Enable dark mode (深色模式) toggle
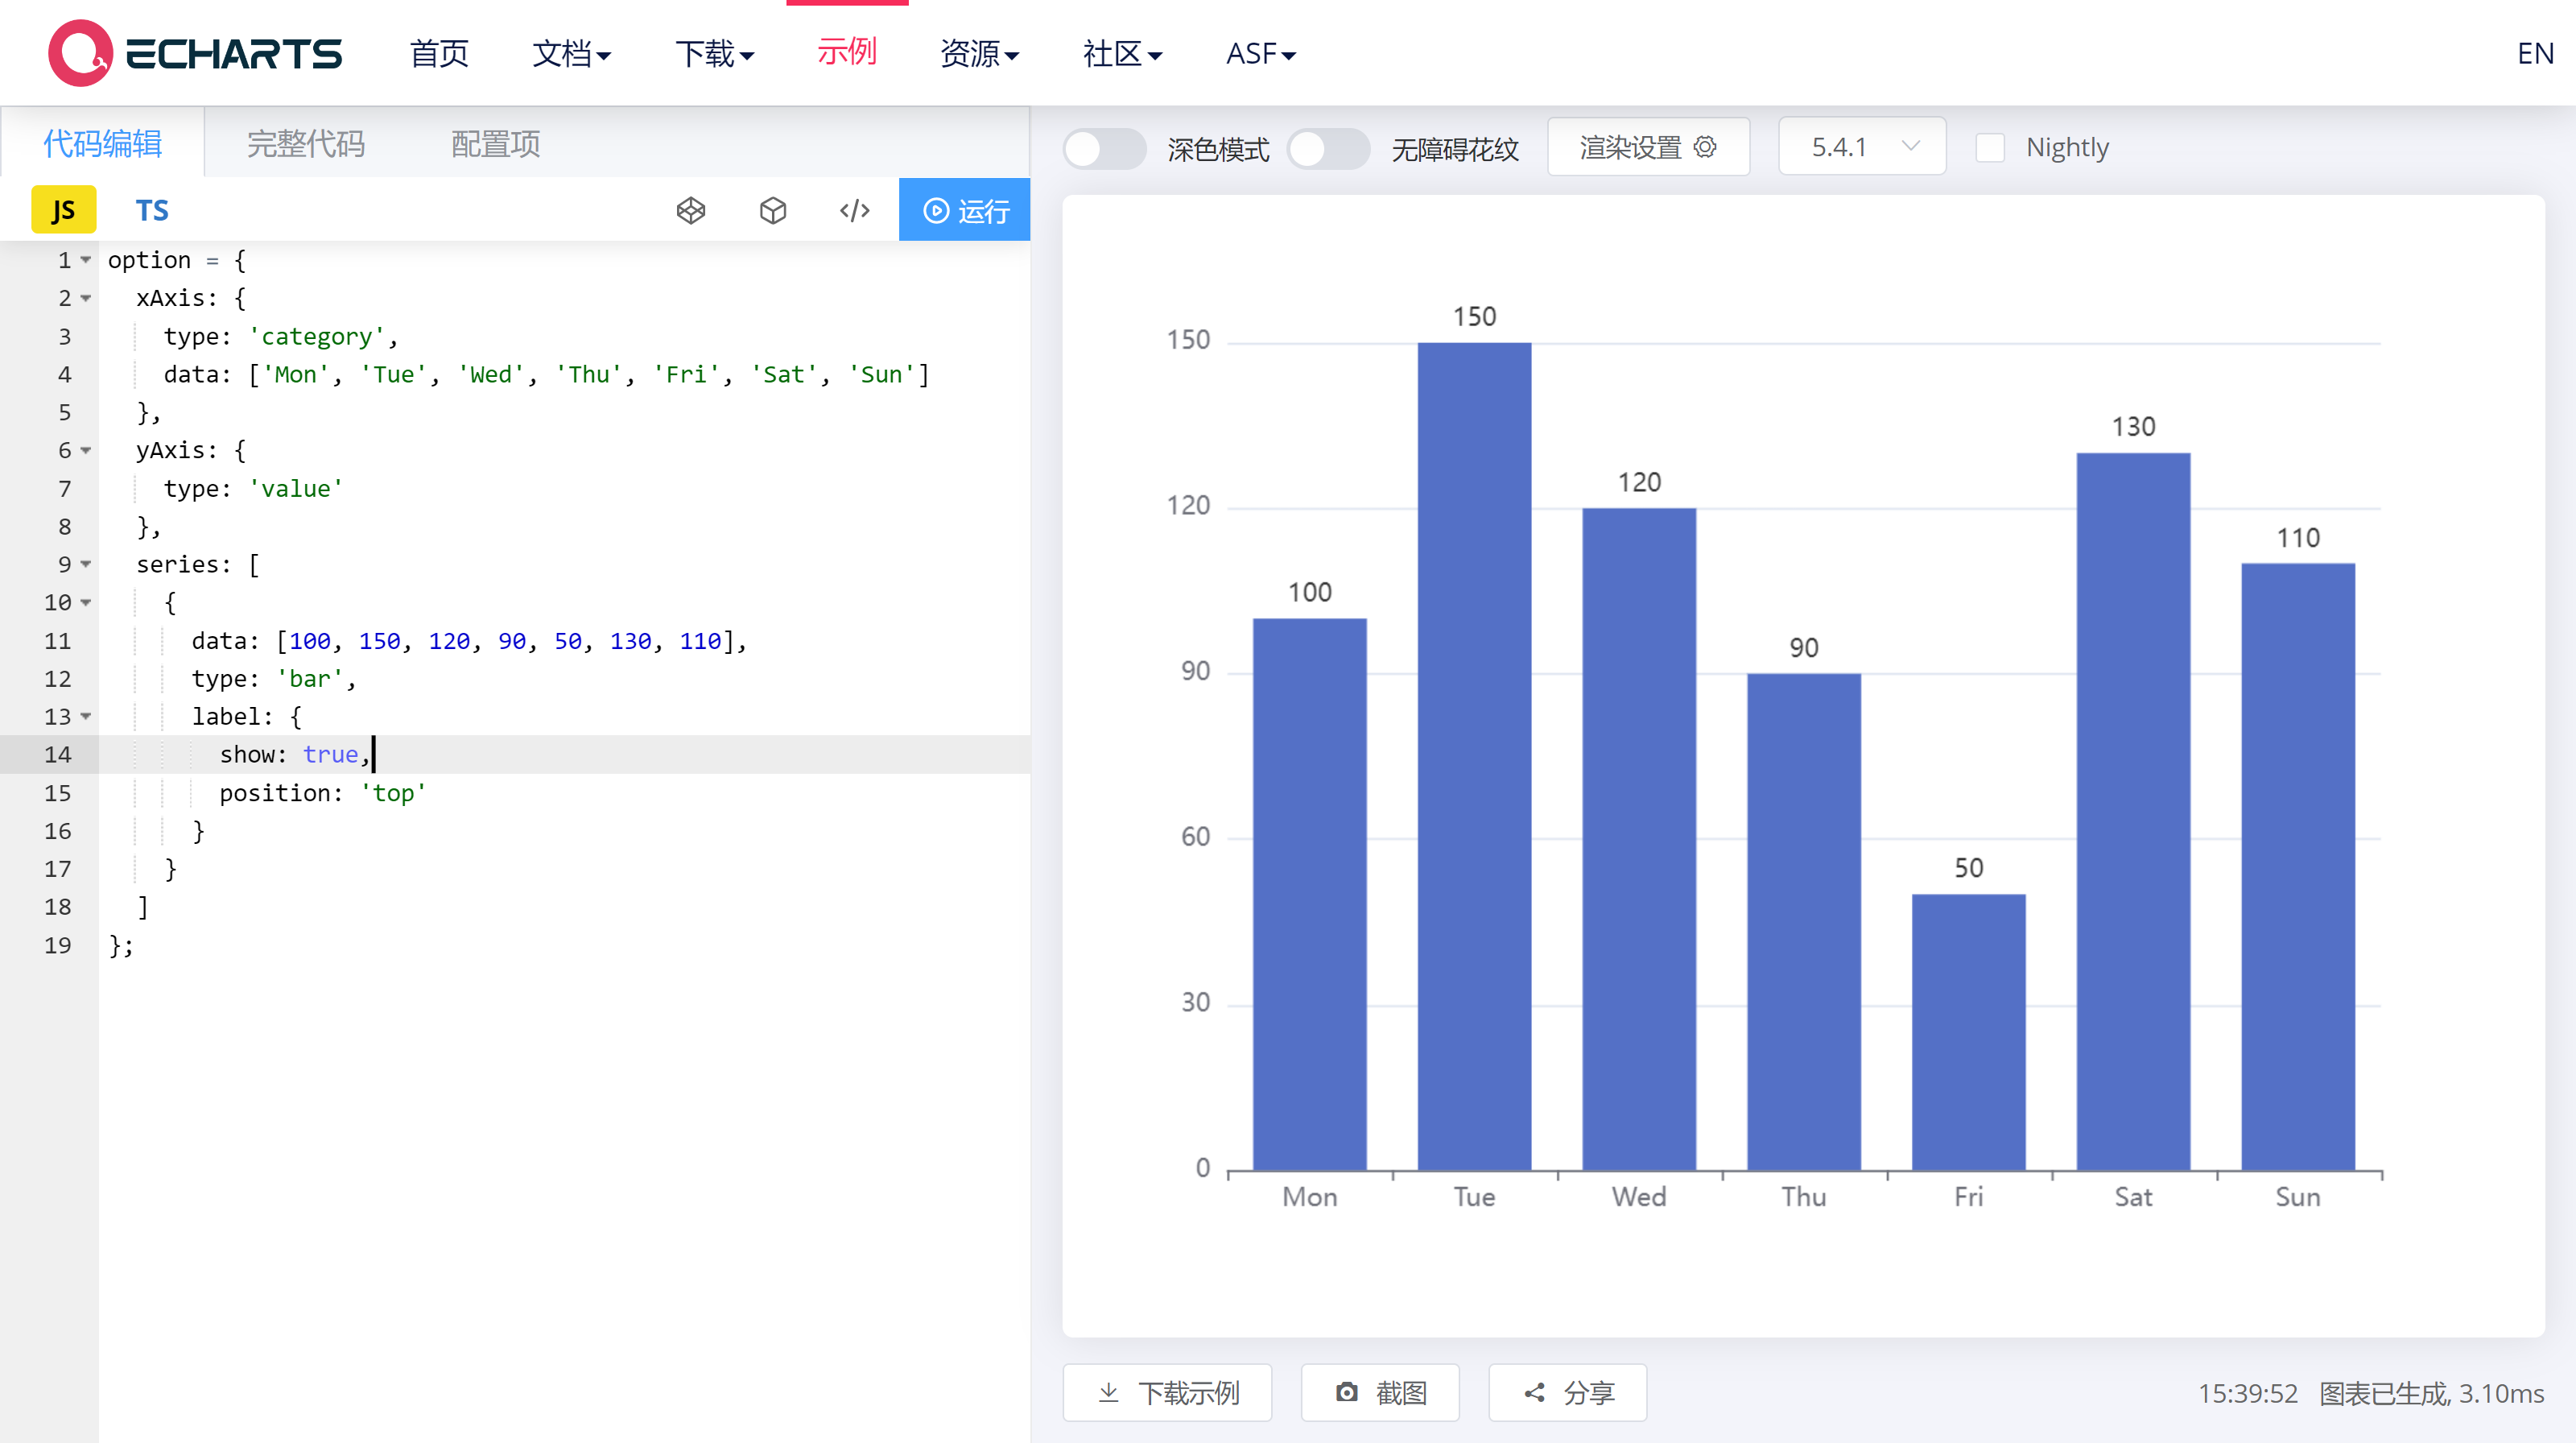The width and height of the screenshot is (2576, 1443). pyautogui.click(x=1104, y=148)
